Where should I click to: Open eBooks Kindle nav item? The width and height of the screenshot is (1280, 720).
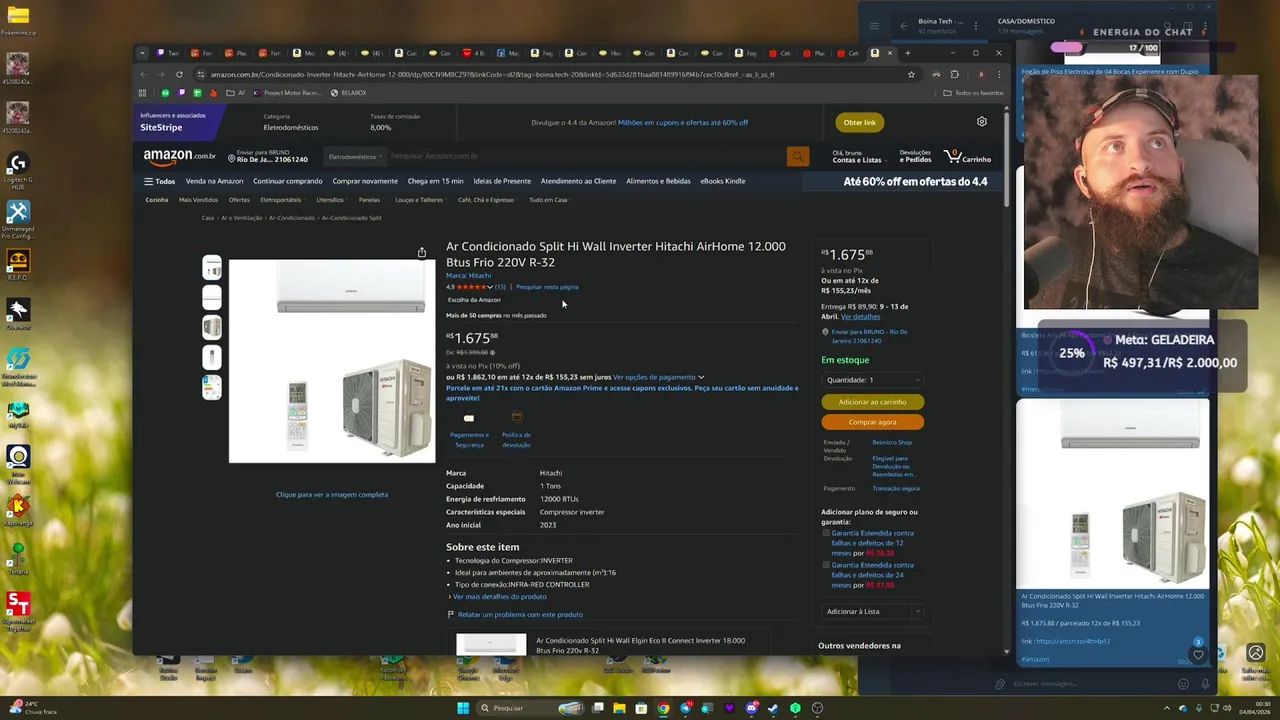pyautogui.click(x=722, y=181)
